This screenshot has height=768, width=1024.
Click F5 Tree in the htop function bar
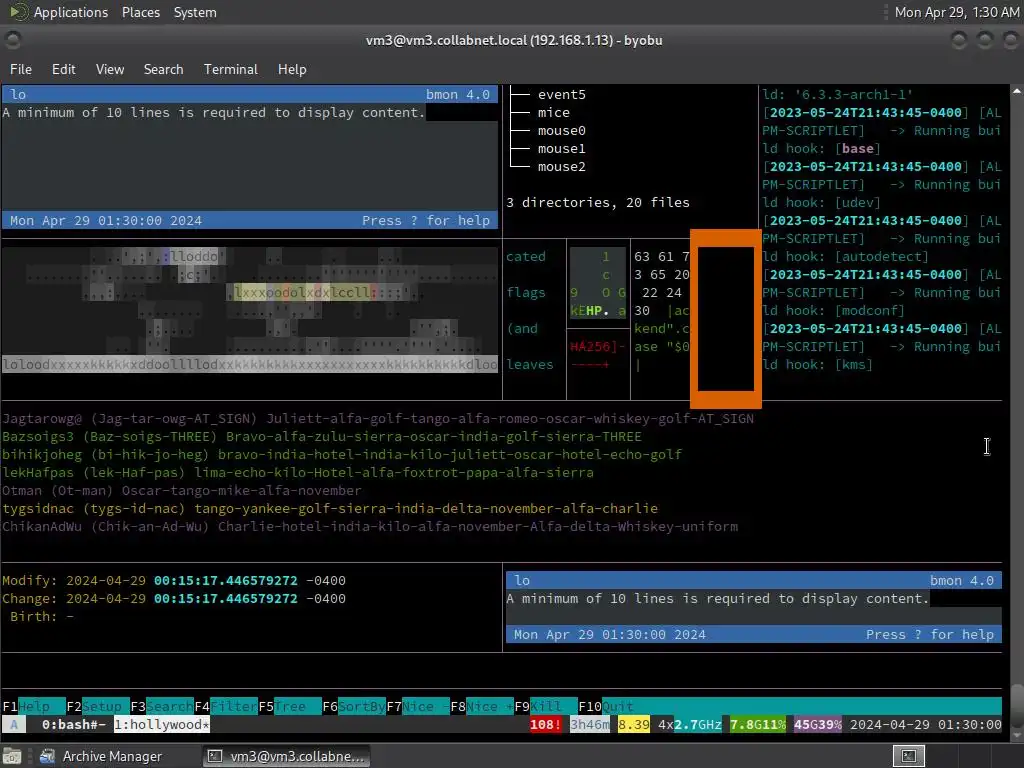pos(289,707)
